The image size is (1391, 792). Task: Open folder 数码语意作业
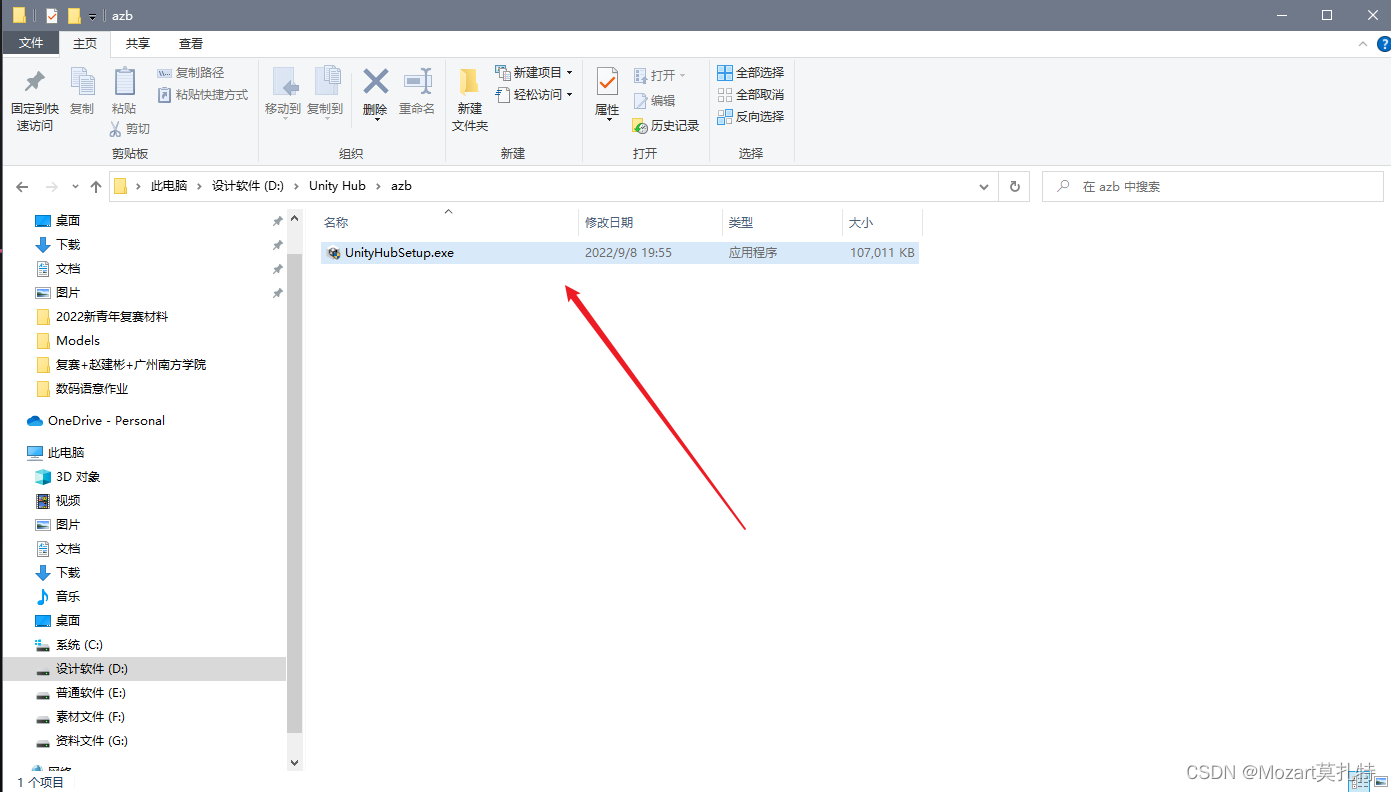(x=92, y=389)
